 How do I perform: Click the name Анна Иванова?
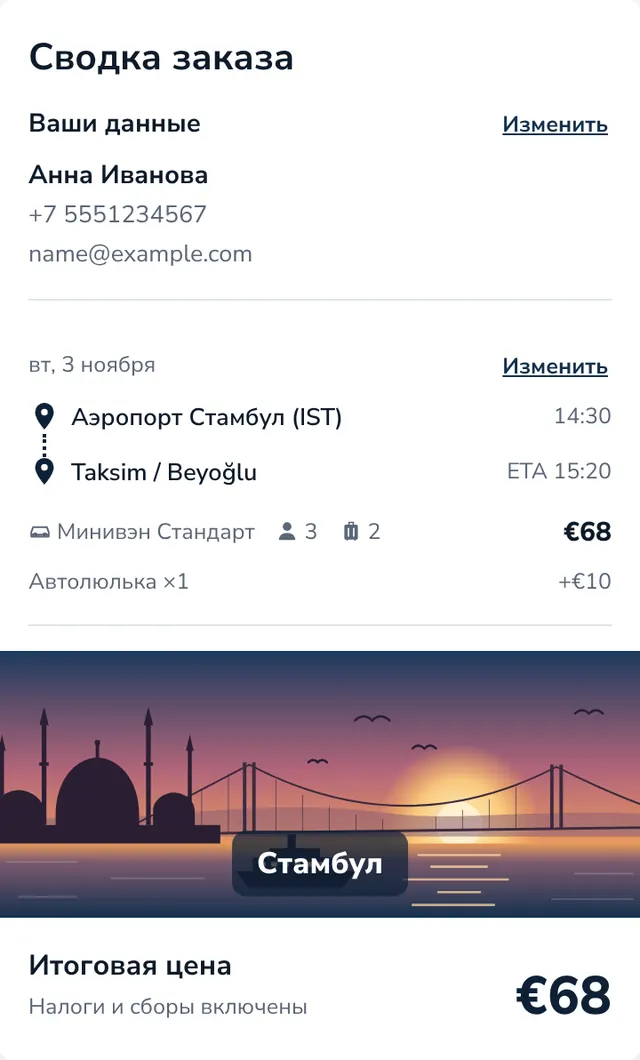click(x=118, y=175)
